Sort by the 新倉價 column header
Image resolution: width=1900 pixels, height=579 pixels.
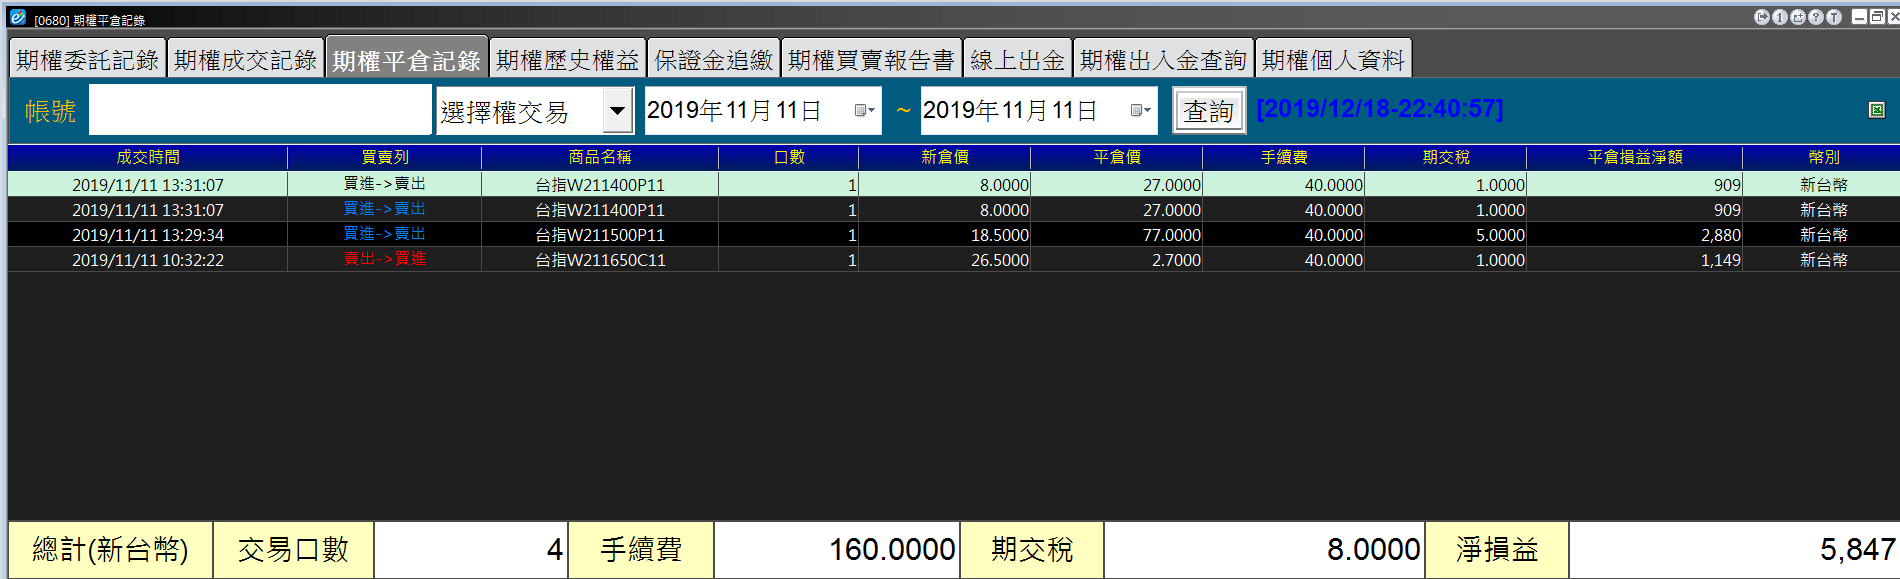[x=945, y=157]
